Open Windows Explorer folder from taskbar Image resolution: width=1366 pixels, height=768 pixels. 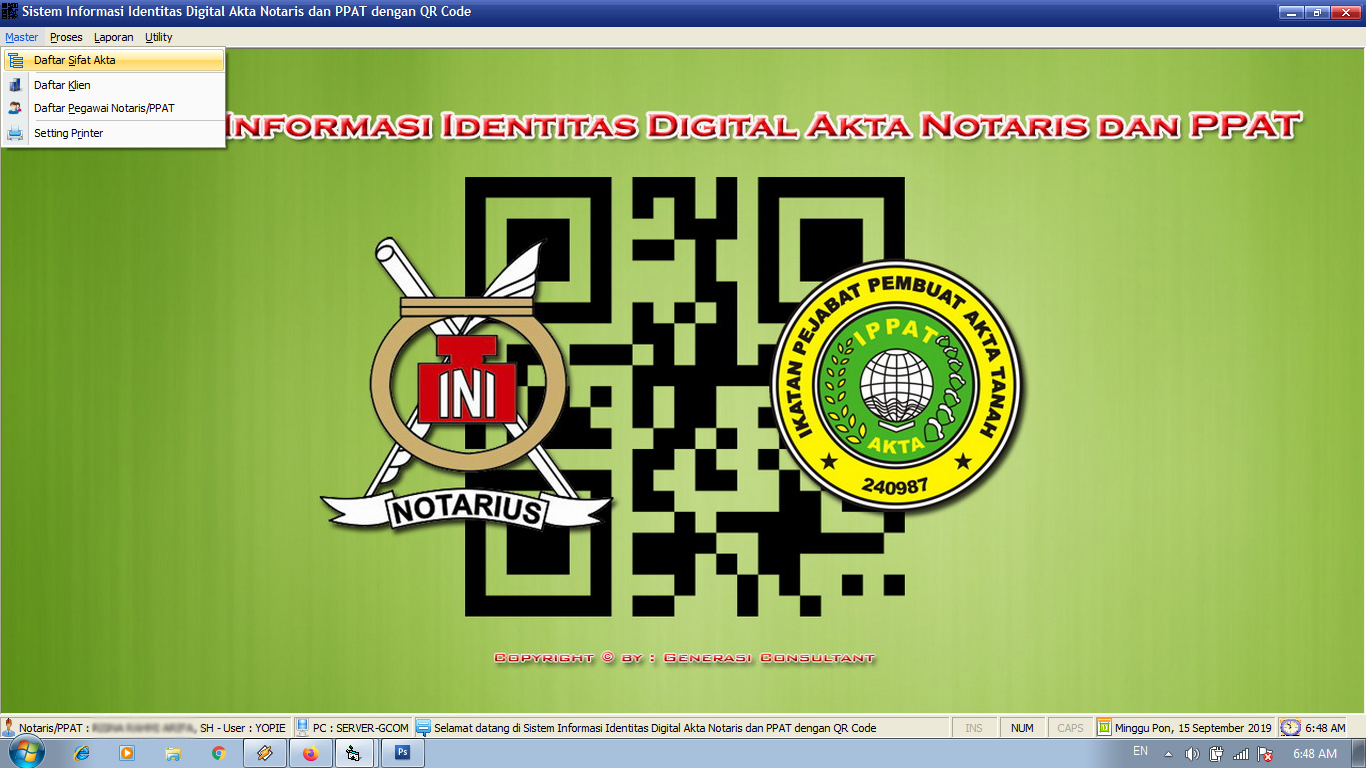coord(173,753)
